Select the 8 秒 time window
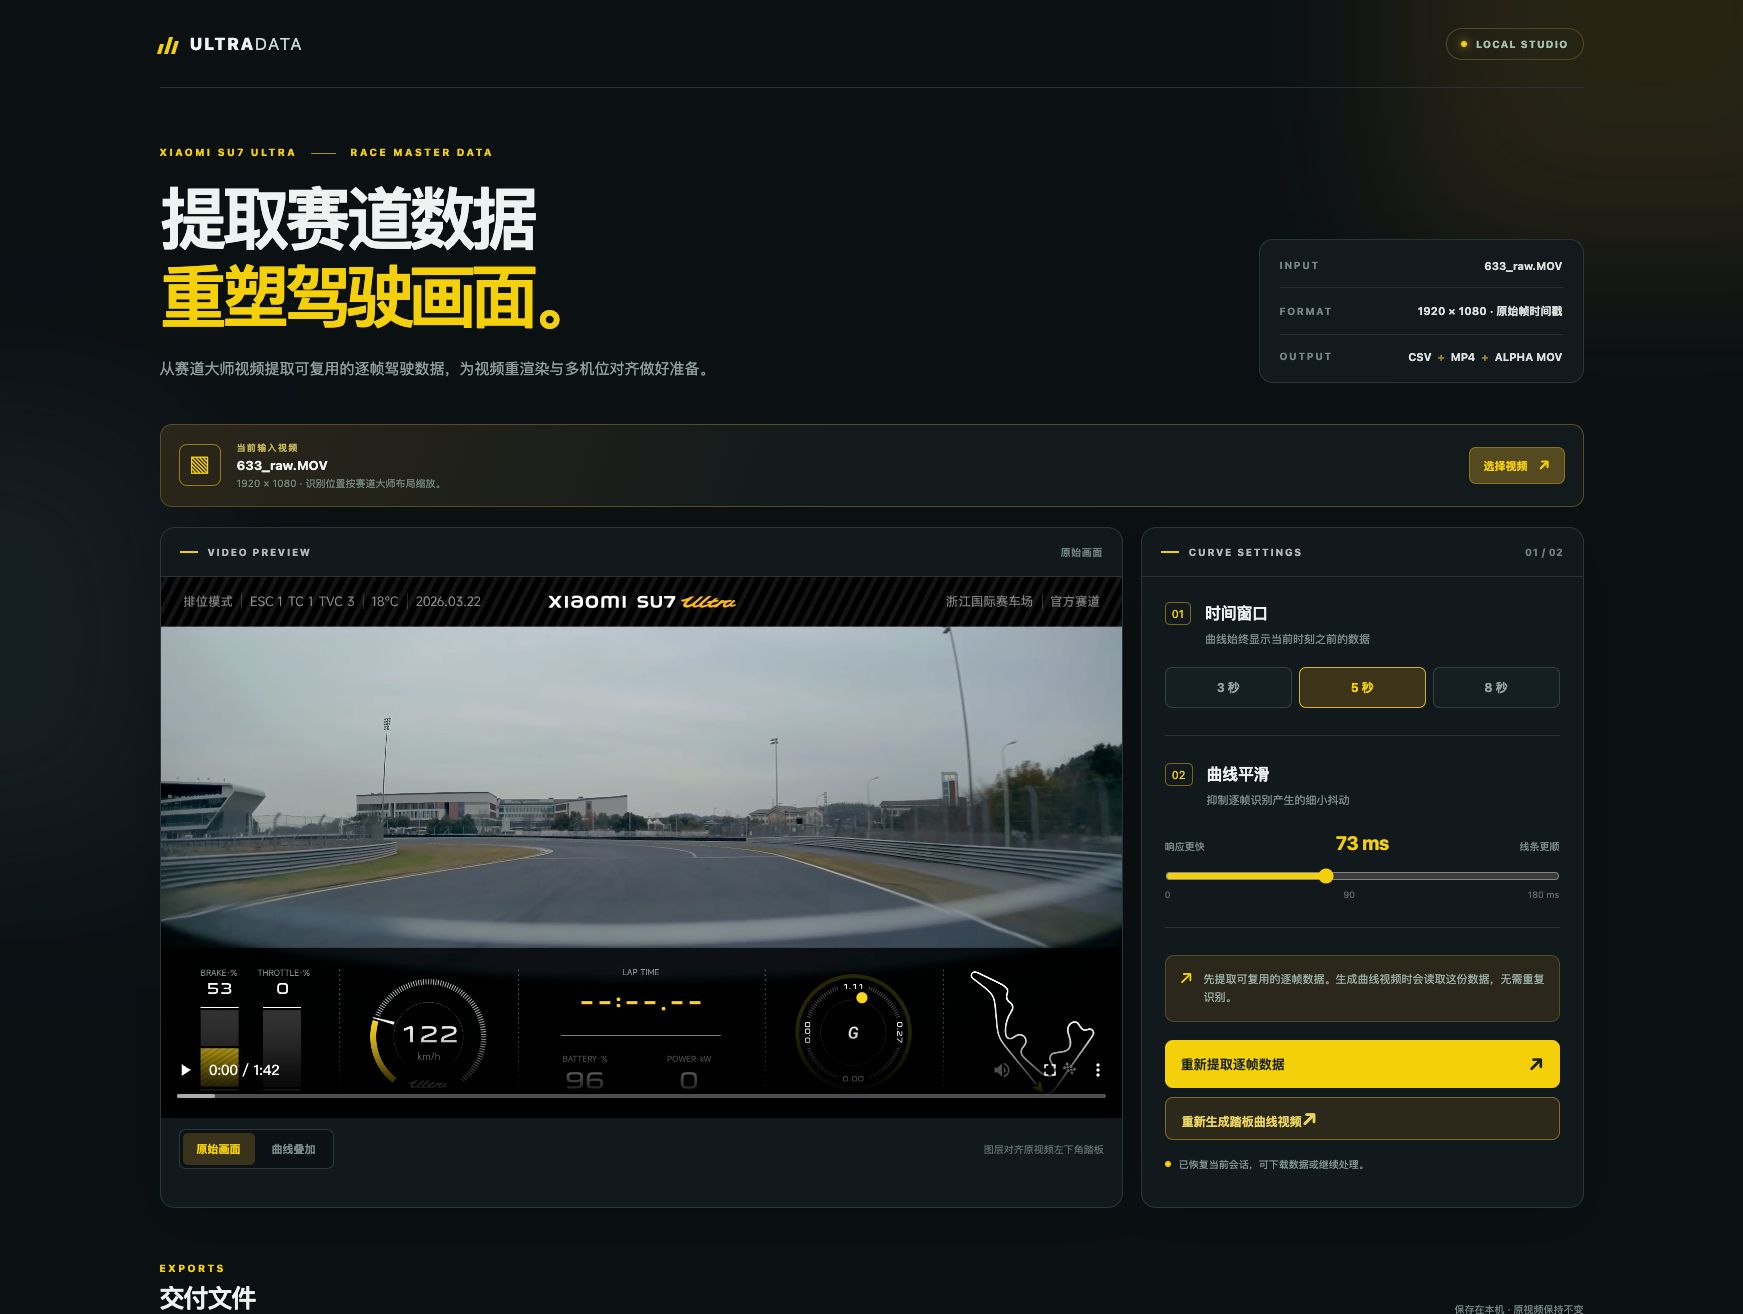 (1496, 688)
